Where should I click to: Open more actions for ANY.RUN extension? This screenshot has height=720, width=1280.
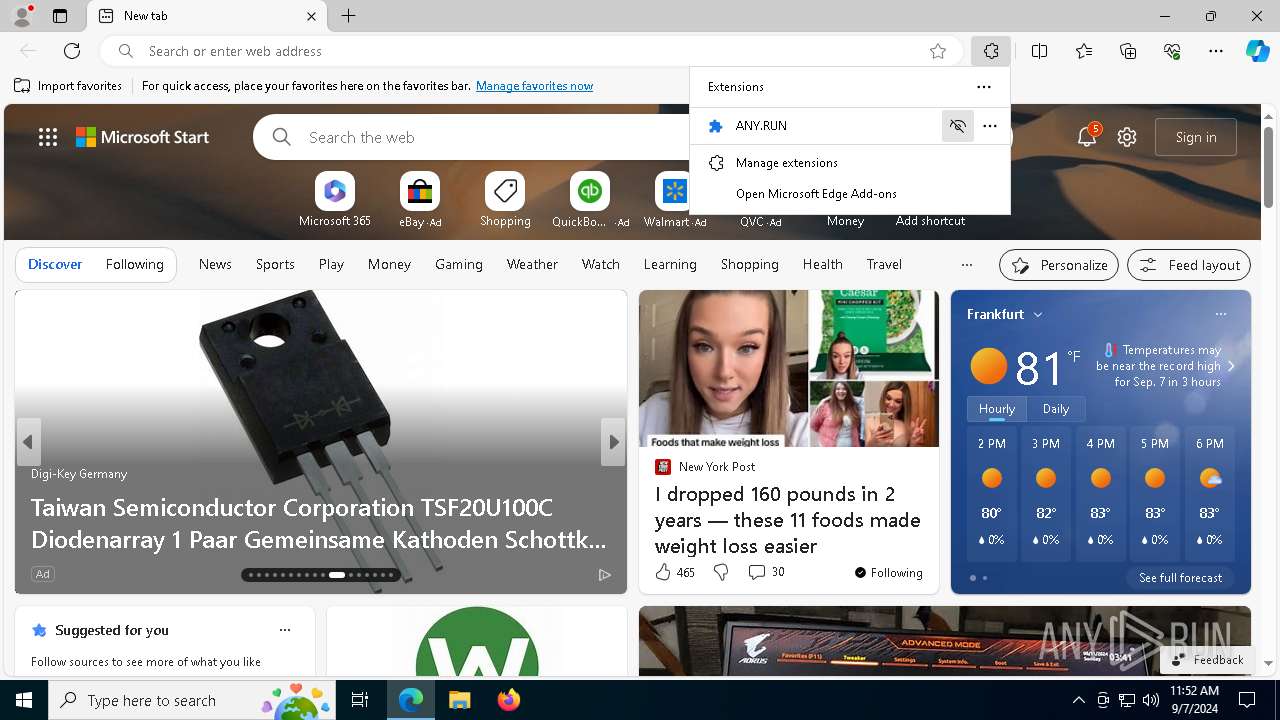990,126
